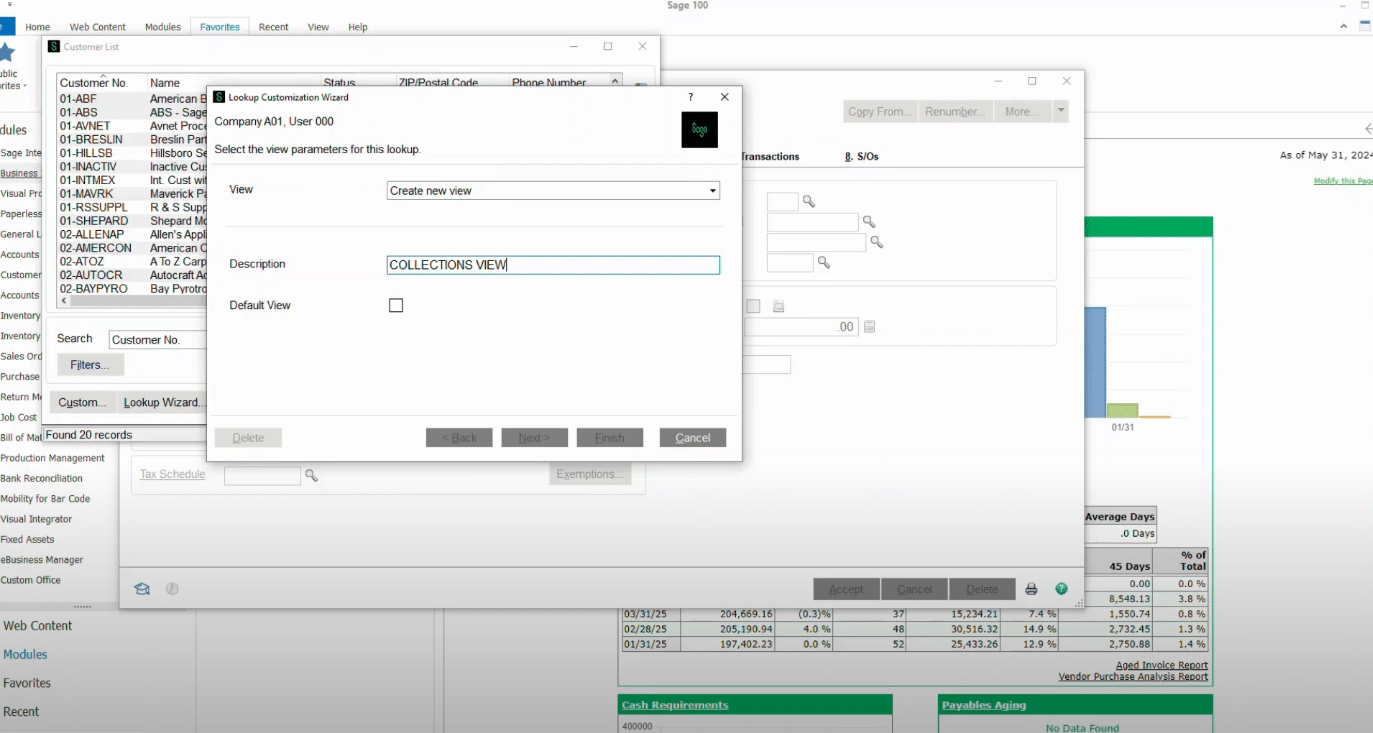Click the calculator icon next to the .00 field
This screenshot has height=733, width=1373.
[869, 326]
